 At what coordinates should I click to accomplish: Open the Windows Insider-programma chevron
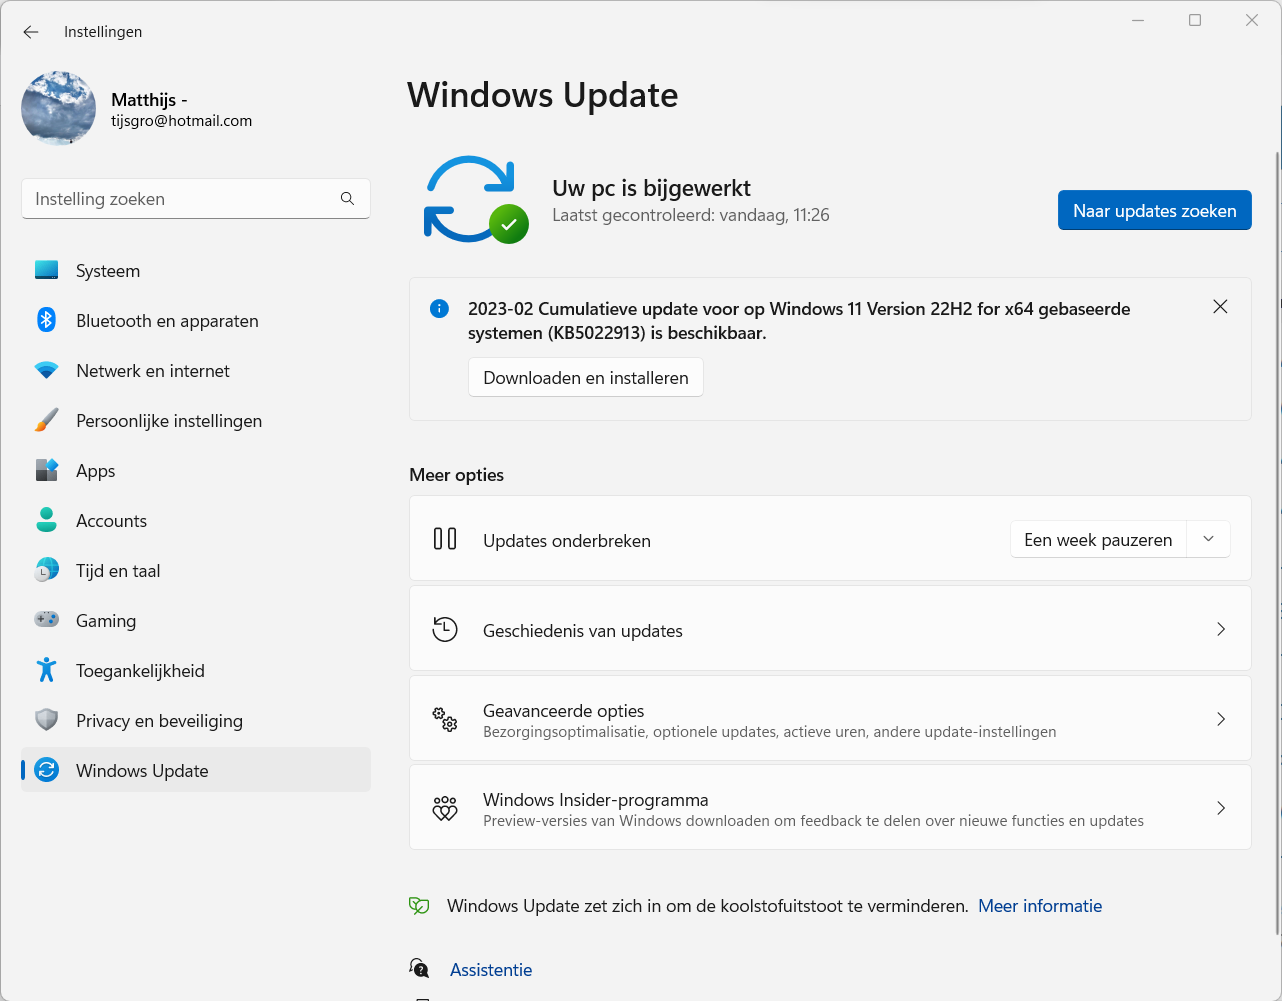tap(1220, 808)
